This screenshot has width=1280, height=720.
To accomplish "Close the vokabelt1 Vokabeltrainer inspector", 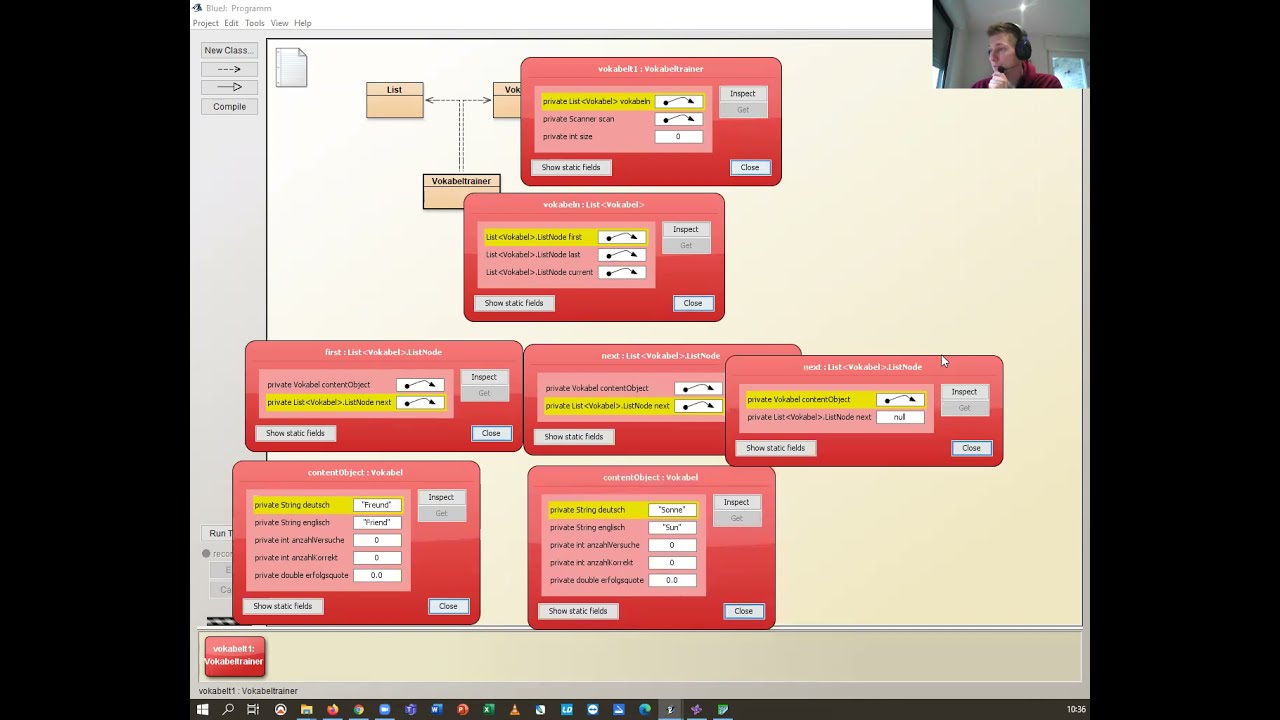I will 750,168.
